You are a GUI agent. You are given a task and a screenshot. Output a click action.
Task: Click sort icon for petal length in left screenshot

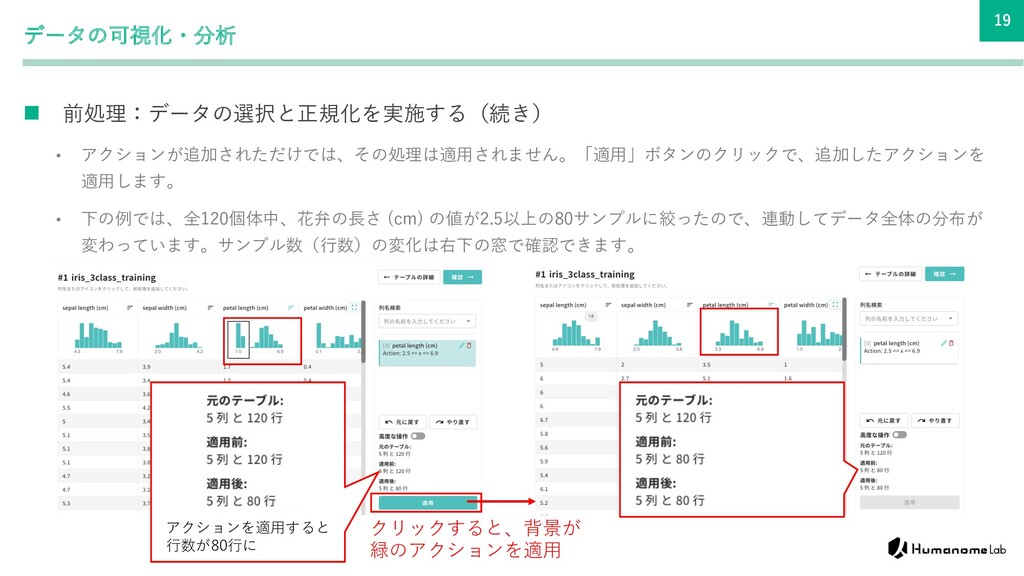click(x=291, y=308)
